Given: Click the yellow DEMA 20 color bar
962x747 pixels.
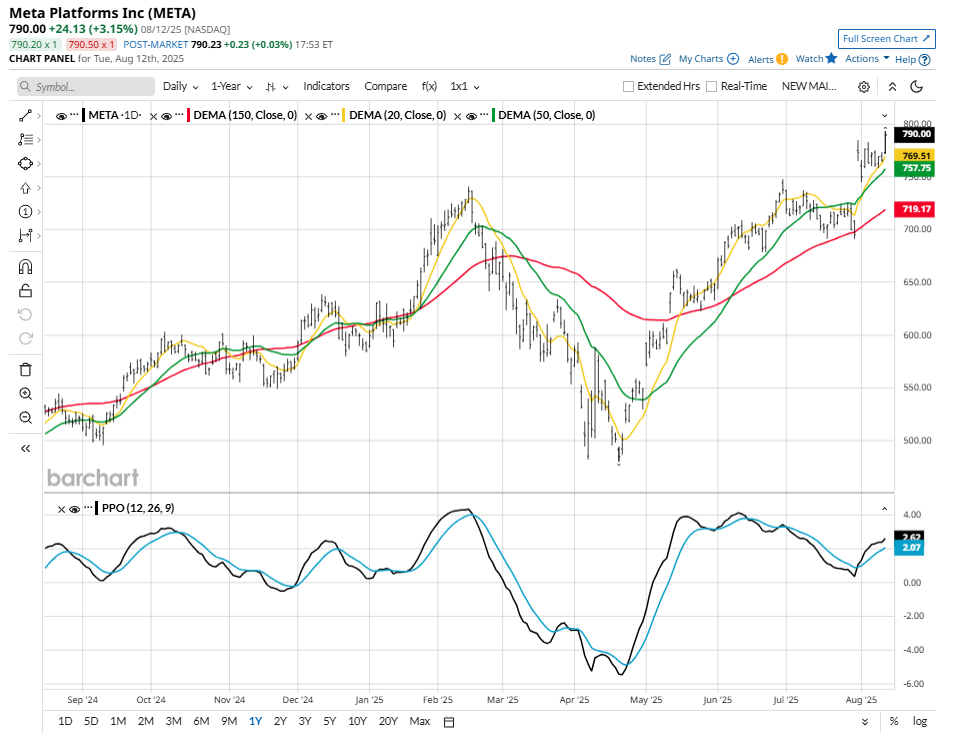Looking at the screenshot, I should [344, 115].
